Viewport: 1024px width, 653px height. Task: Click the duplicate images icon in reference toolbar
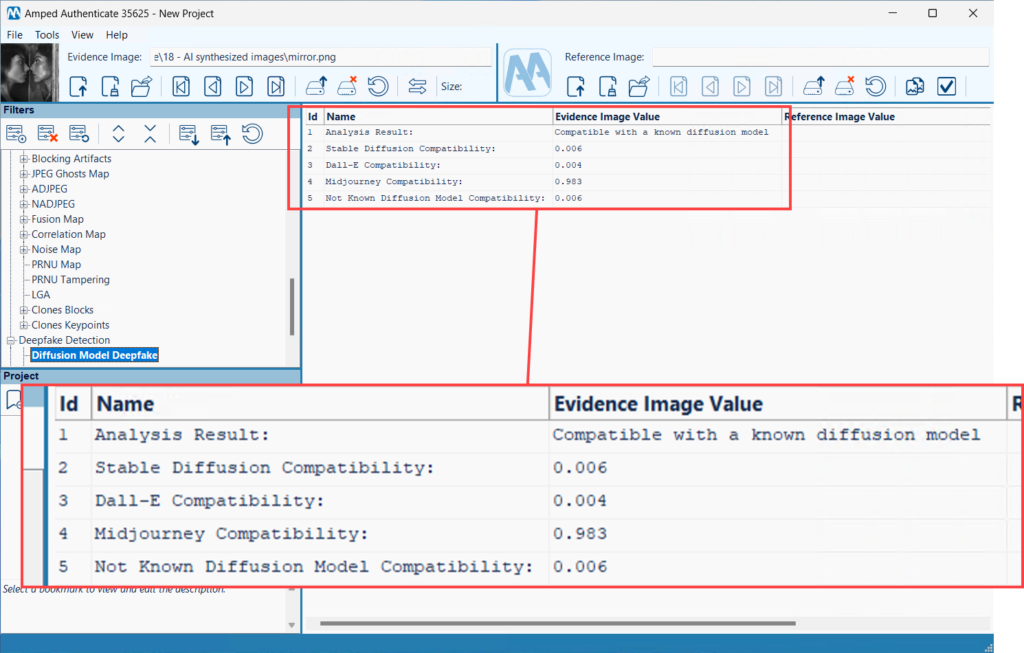pos(915,86)
